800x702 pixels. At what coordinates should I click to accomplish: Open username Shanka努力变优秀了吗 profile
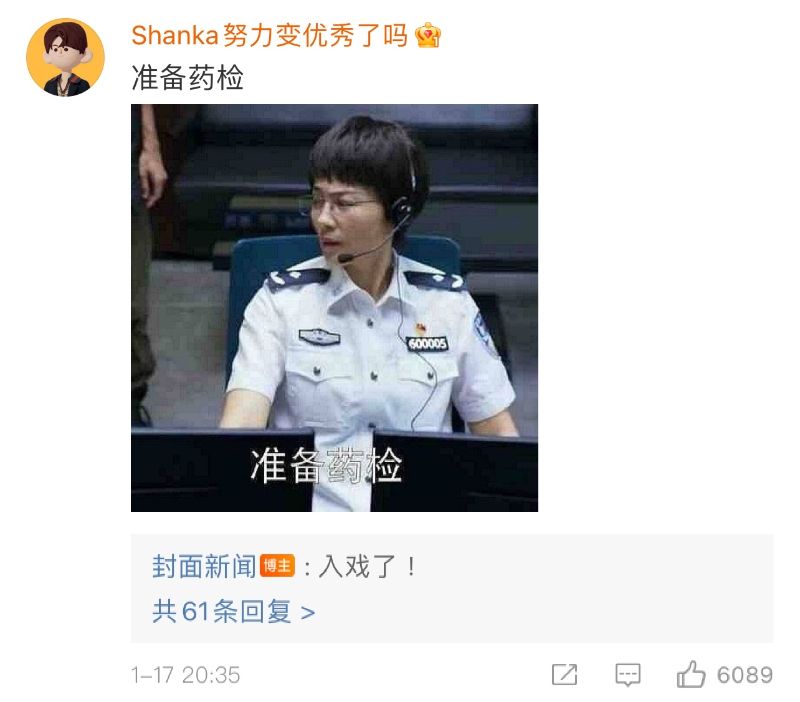(x=269, y=36)
